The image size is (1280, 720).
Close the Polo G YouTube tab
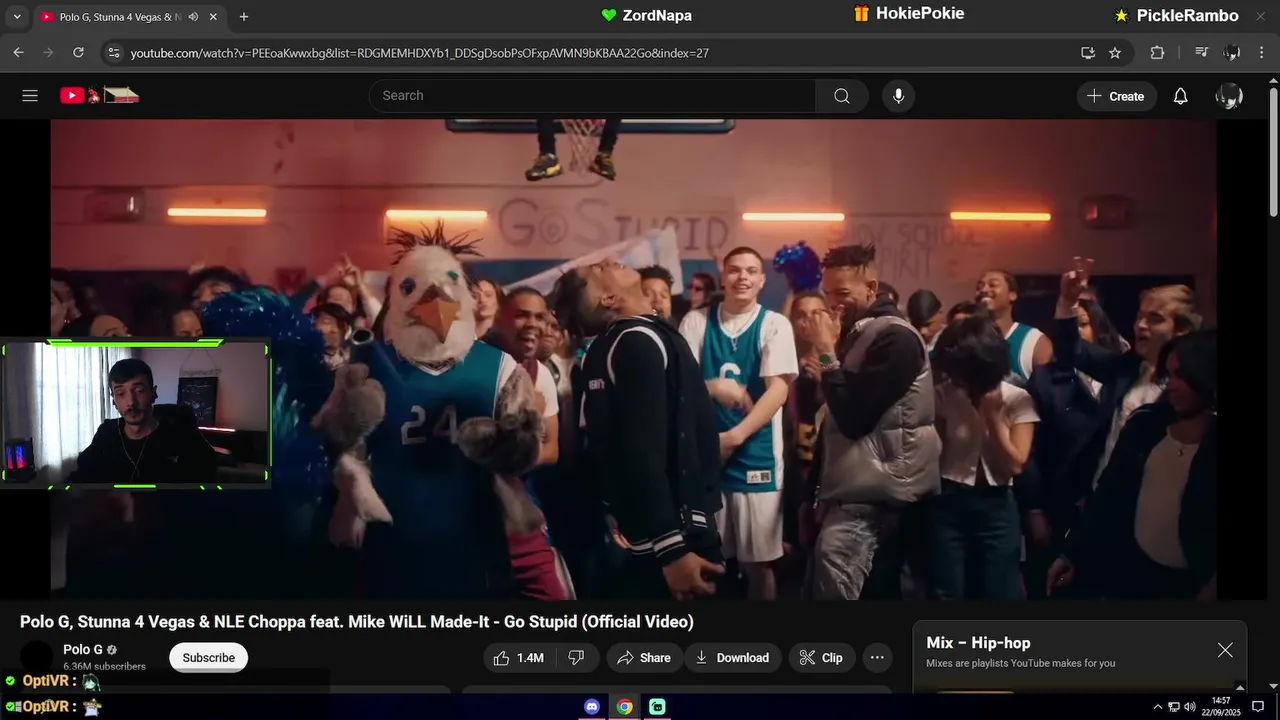[x=213, y=17]
